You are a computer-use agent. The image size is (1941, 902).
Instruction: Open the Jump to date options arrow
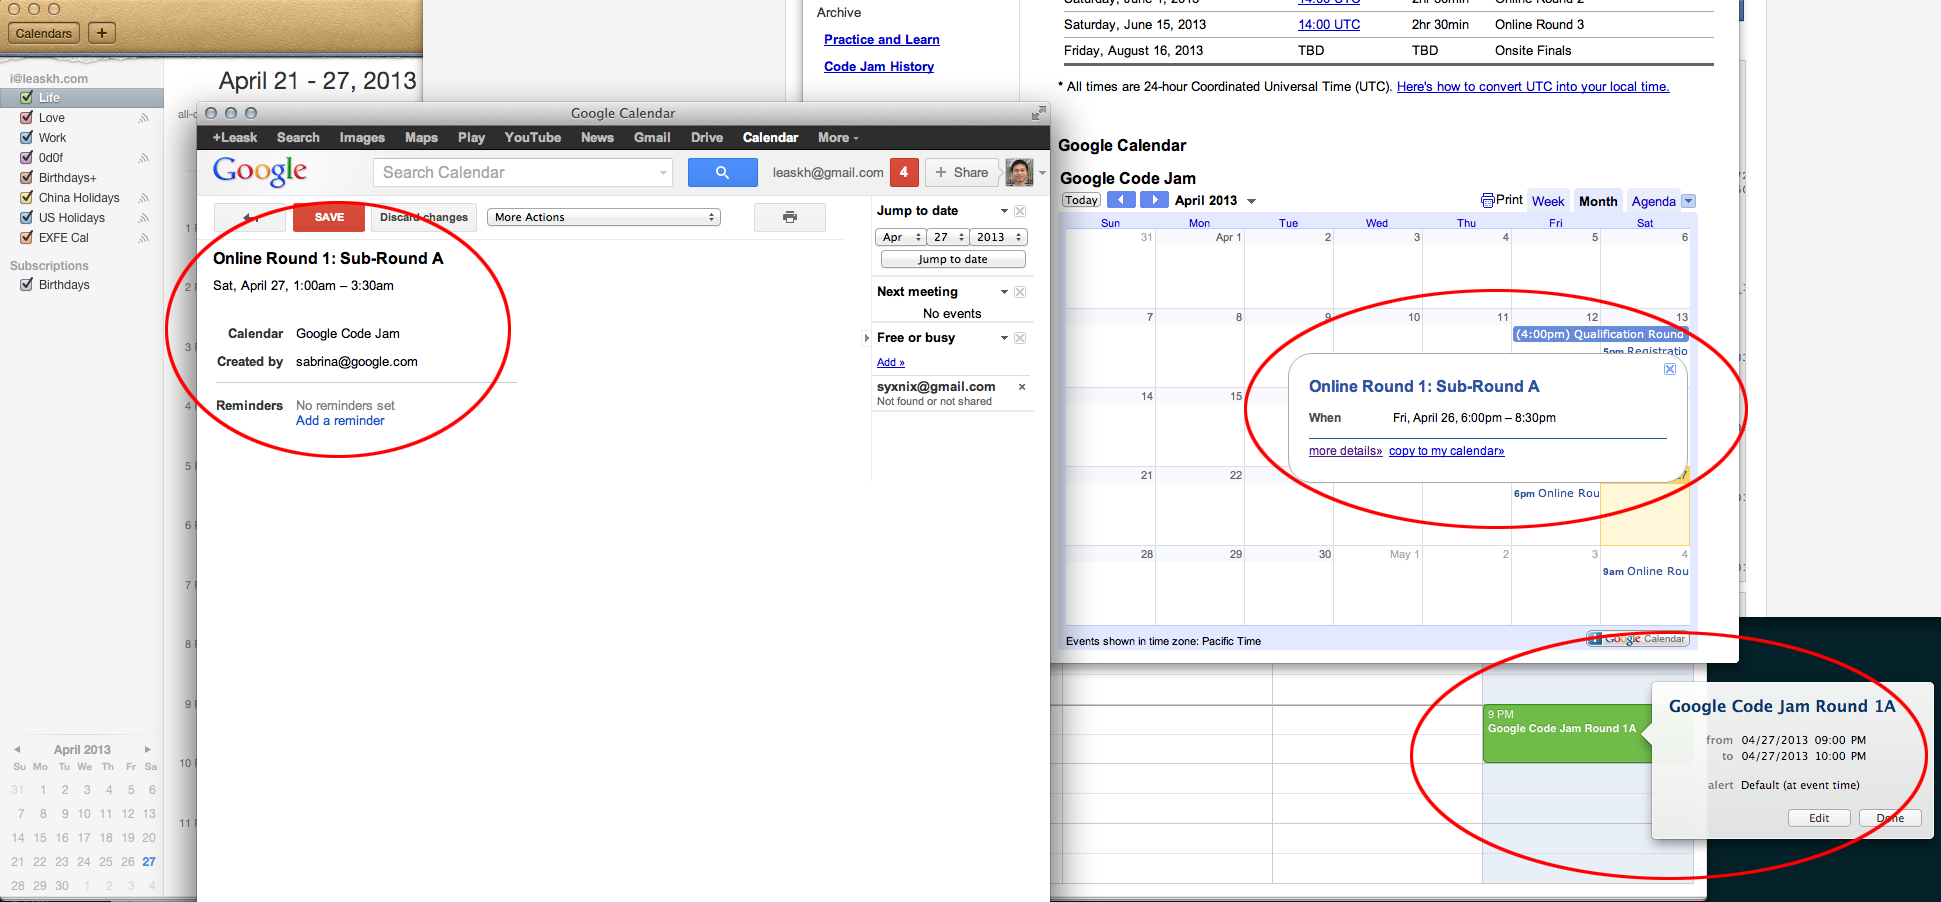point(1004,211)
